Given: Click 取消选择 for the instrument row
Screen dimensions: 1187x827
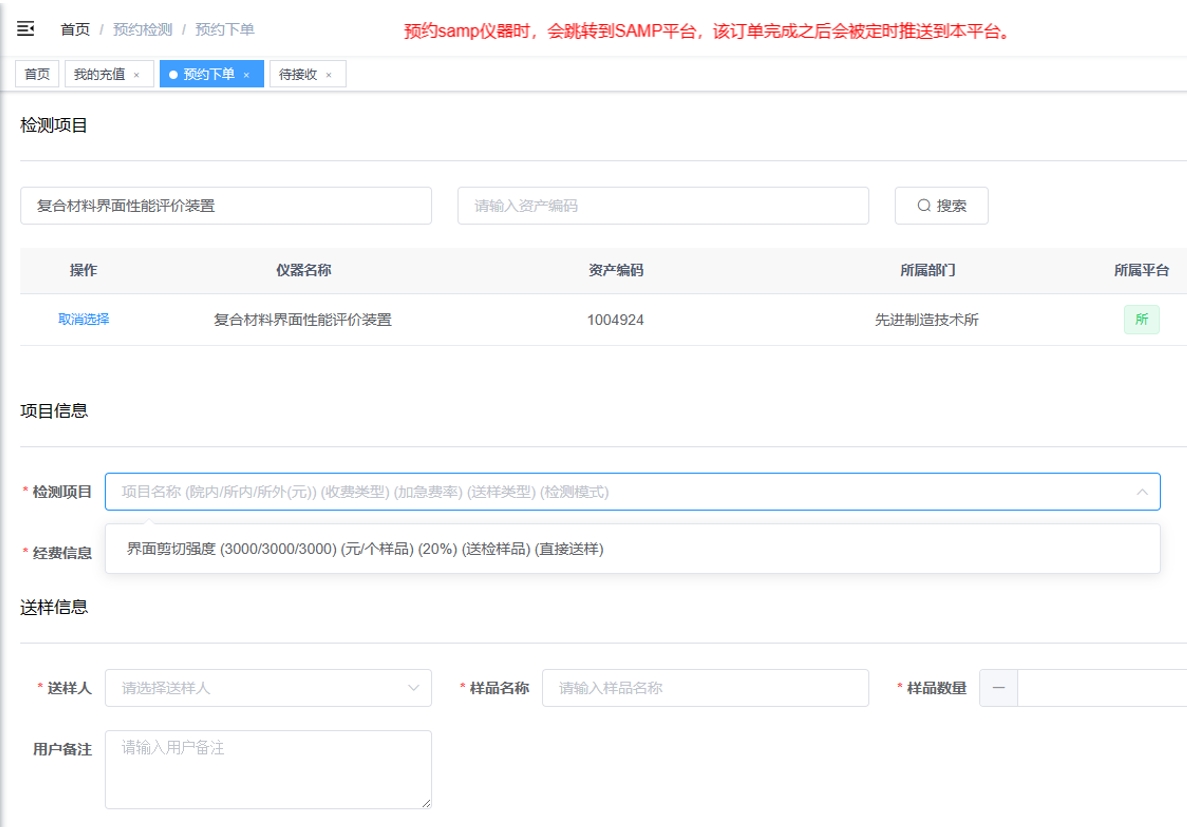Looking at the screenshot, I should point(83,319).
